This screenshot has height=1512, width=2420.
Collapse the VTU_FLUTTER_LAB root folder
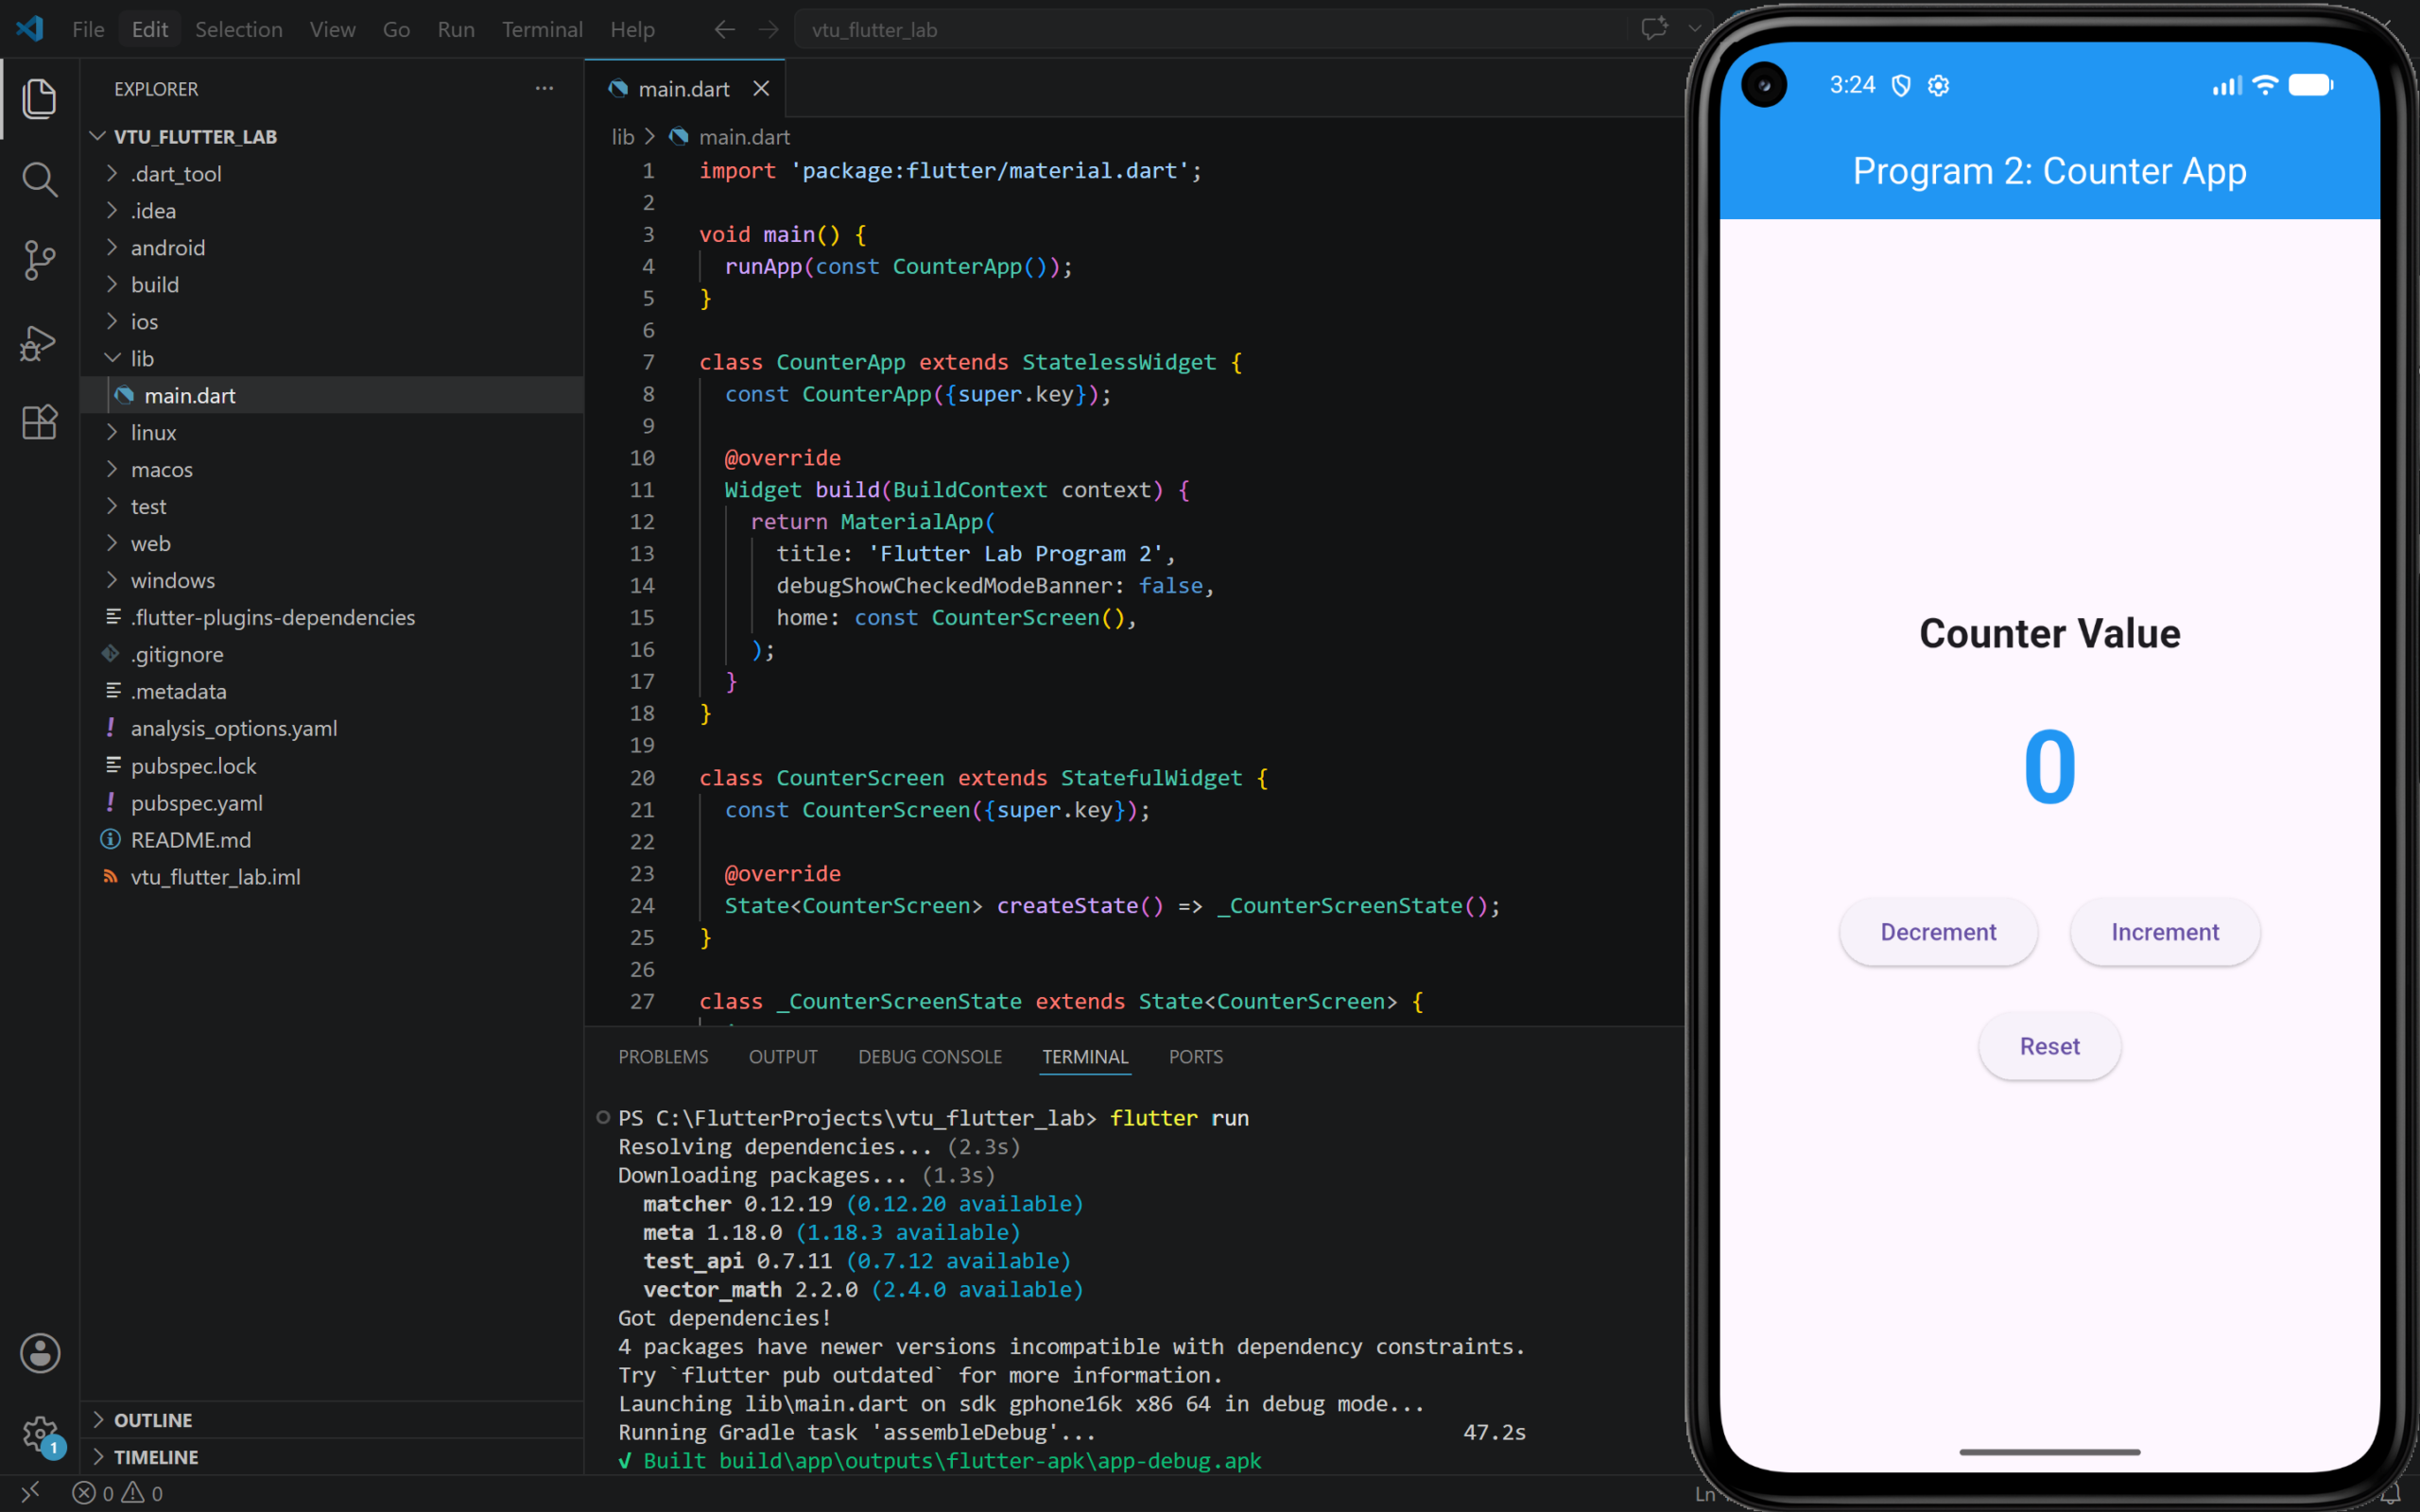click(97, 136)
